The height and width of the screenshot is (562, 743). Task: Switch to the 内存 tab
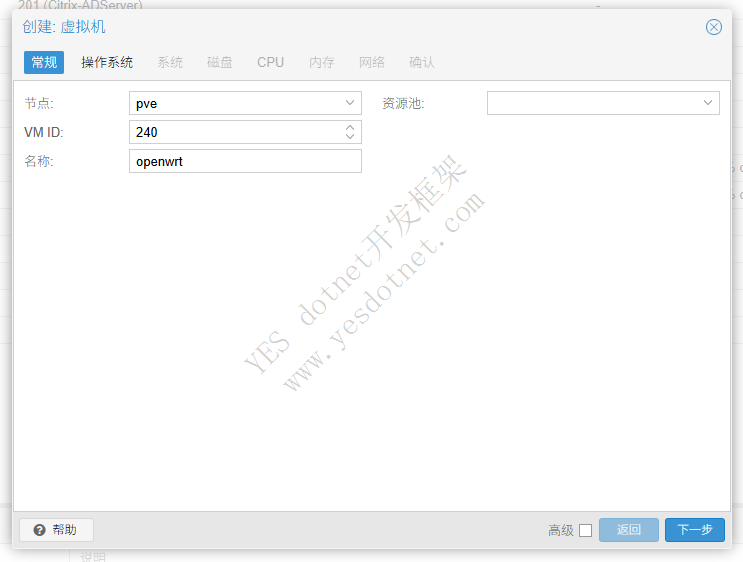pos(322,63)
